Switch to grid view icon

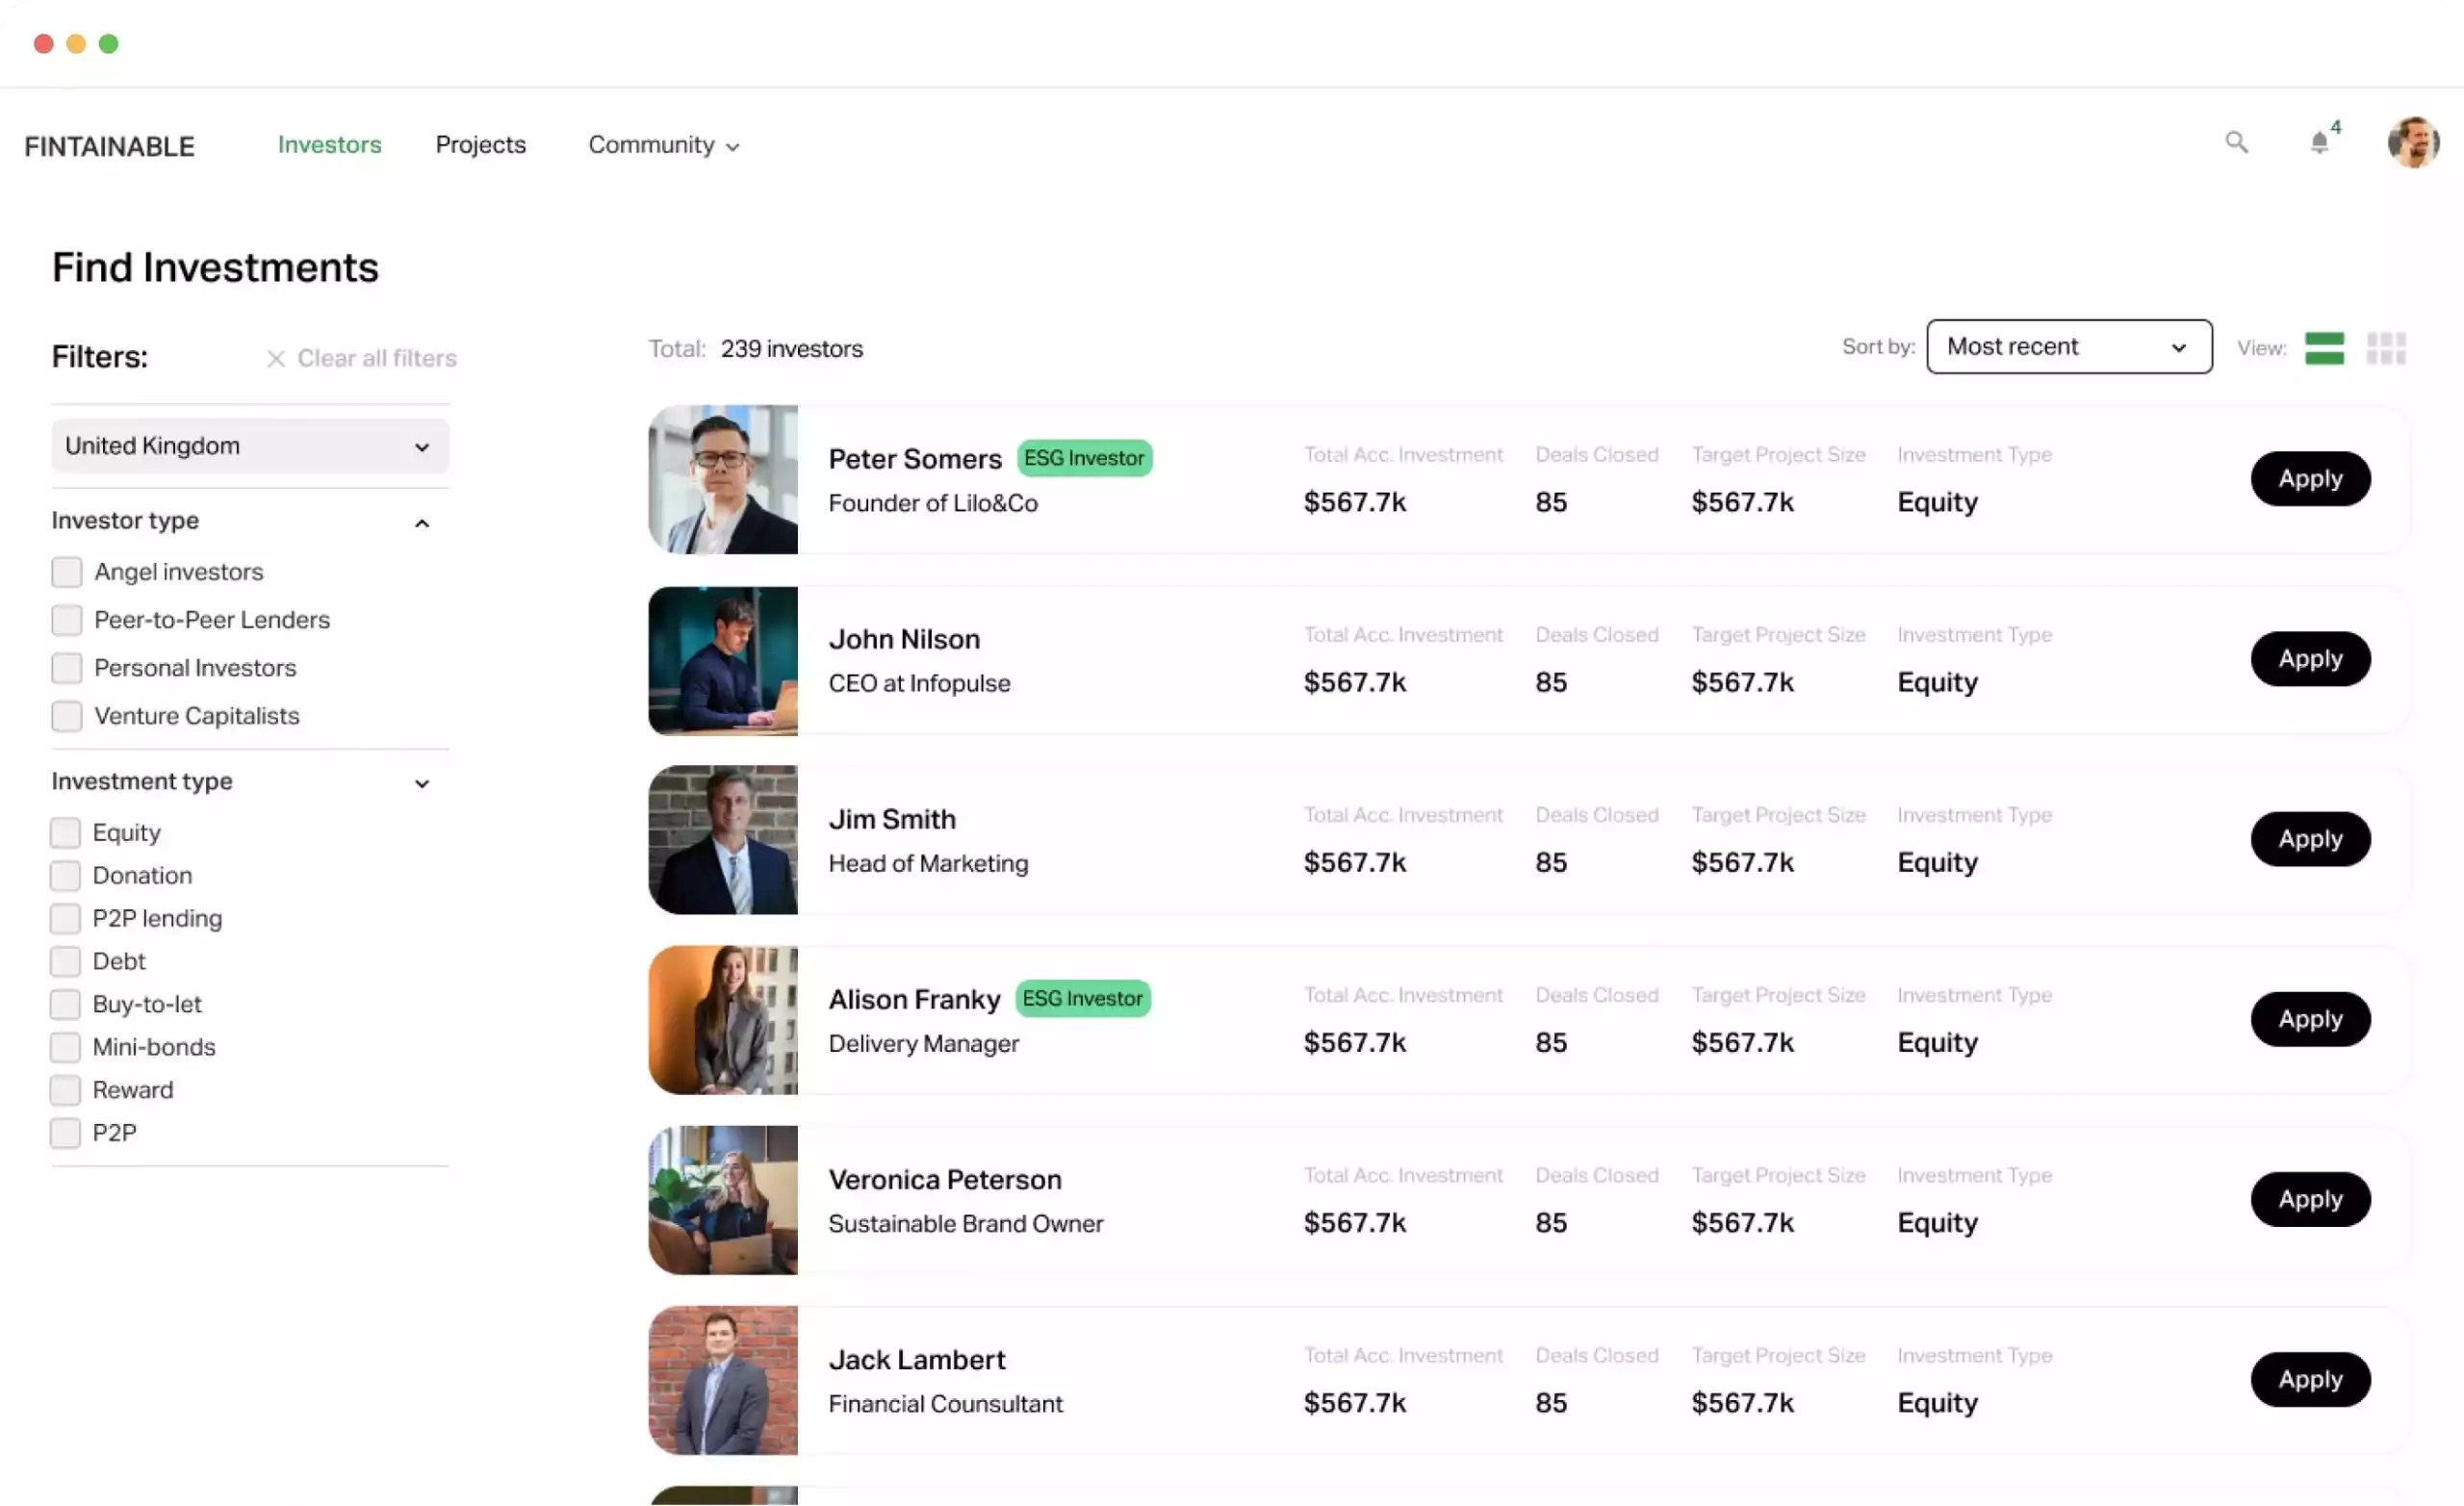click(x=2386, y=349)
